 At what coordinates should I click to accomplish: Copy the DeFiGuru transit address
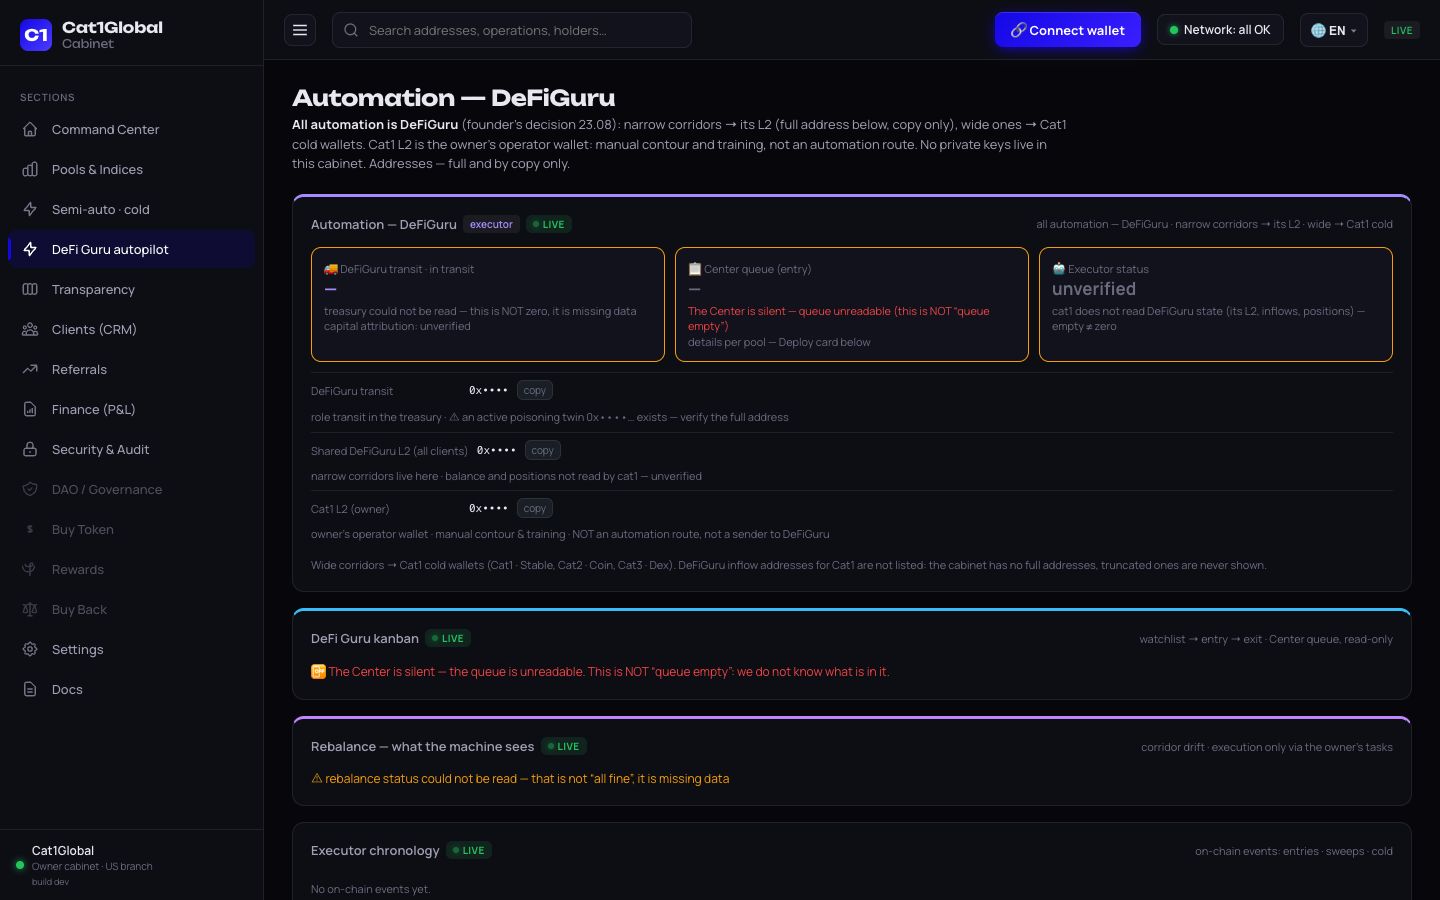[x=535, y=390]
